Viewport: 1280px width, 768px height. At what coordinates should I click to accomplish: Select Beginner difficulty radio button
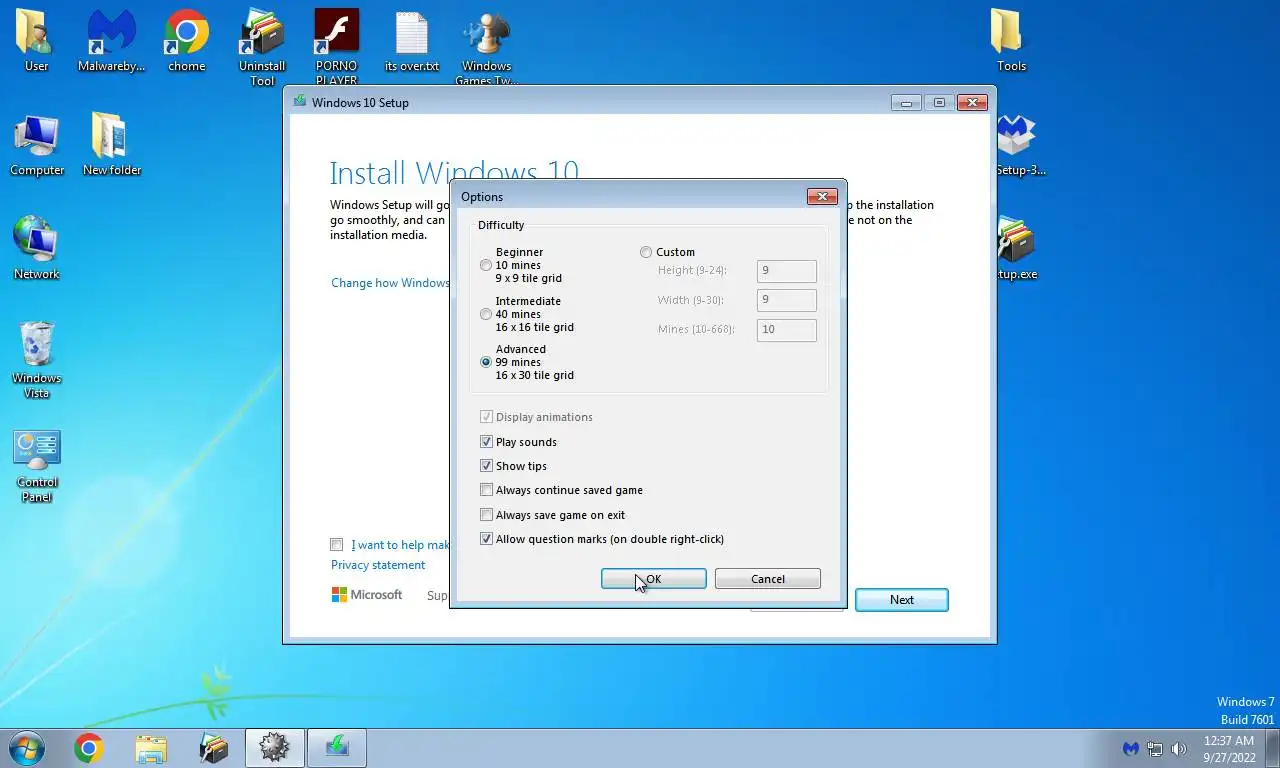click(x=486, y=265)
